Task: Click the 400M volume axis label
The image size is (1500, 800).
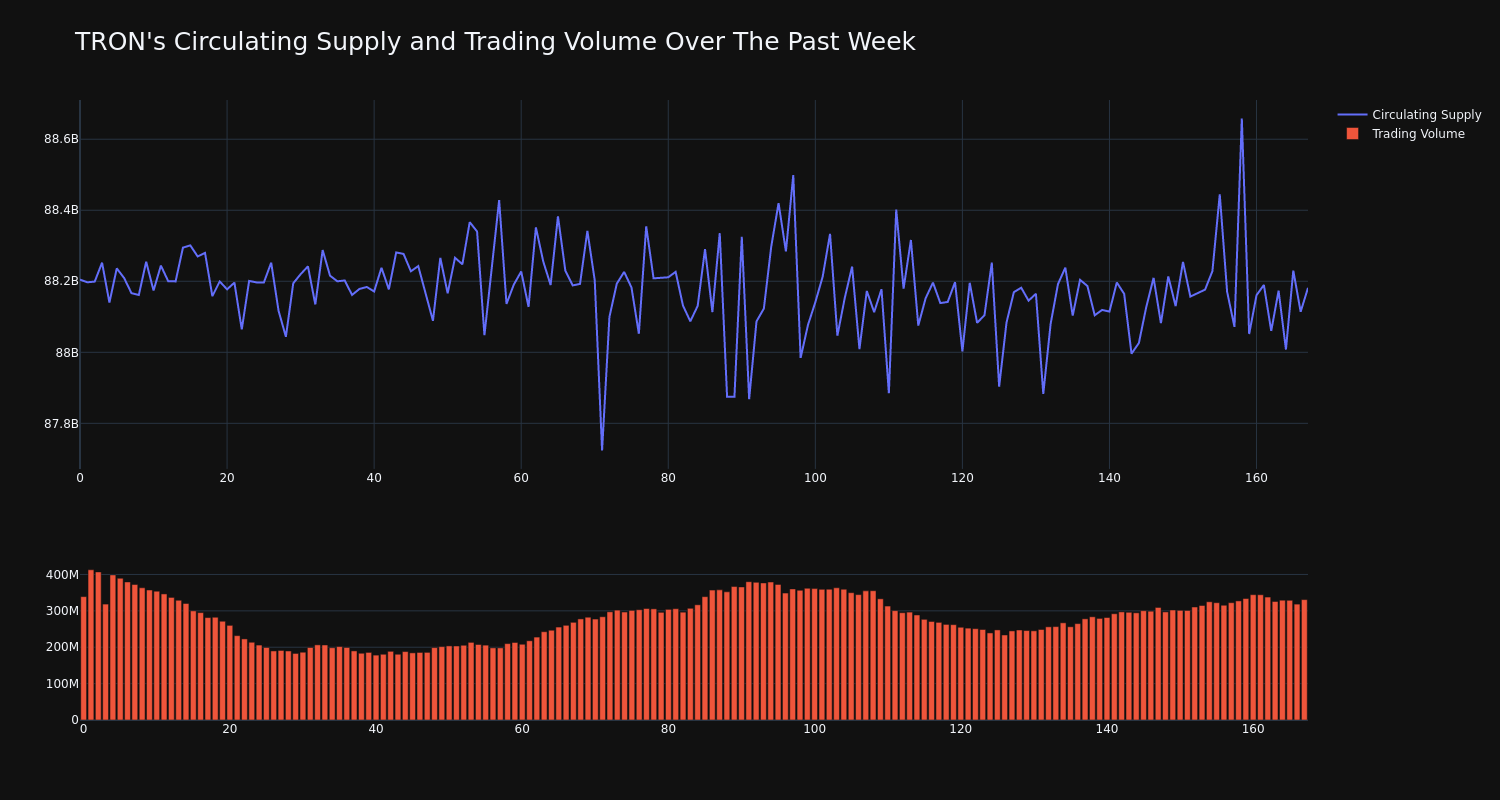Action: point(61,575)
